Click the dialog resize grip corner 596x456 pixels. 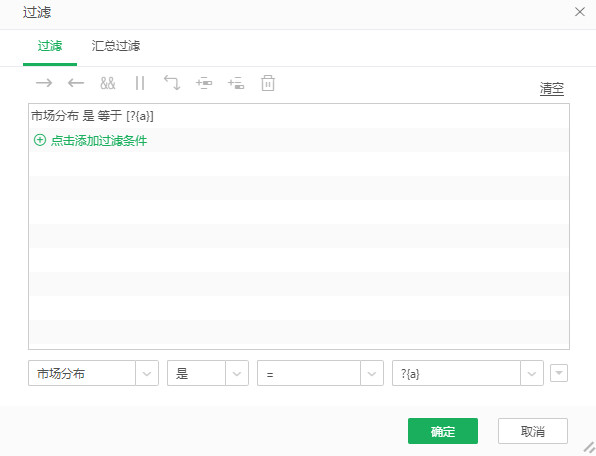click(x=590, y=448)
